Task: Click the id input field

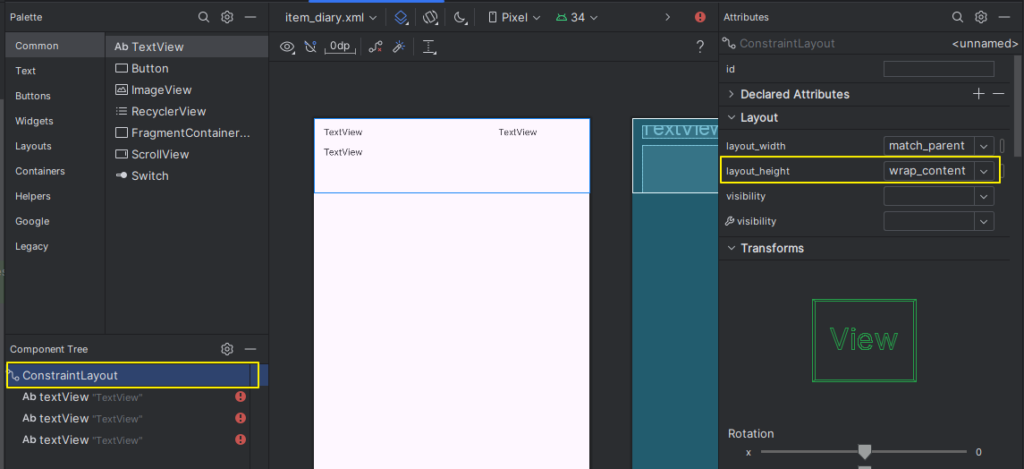Action: coord(938,69)
